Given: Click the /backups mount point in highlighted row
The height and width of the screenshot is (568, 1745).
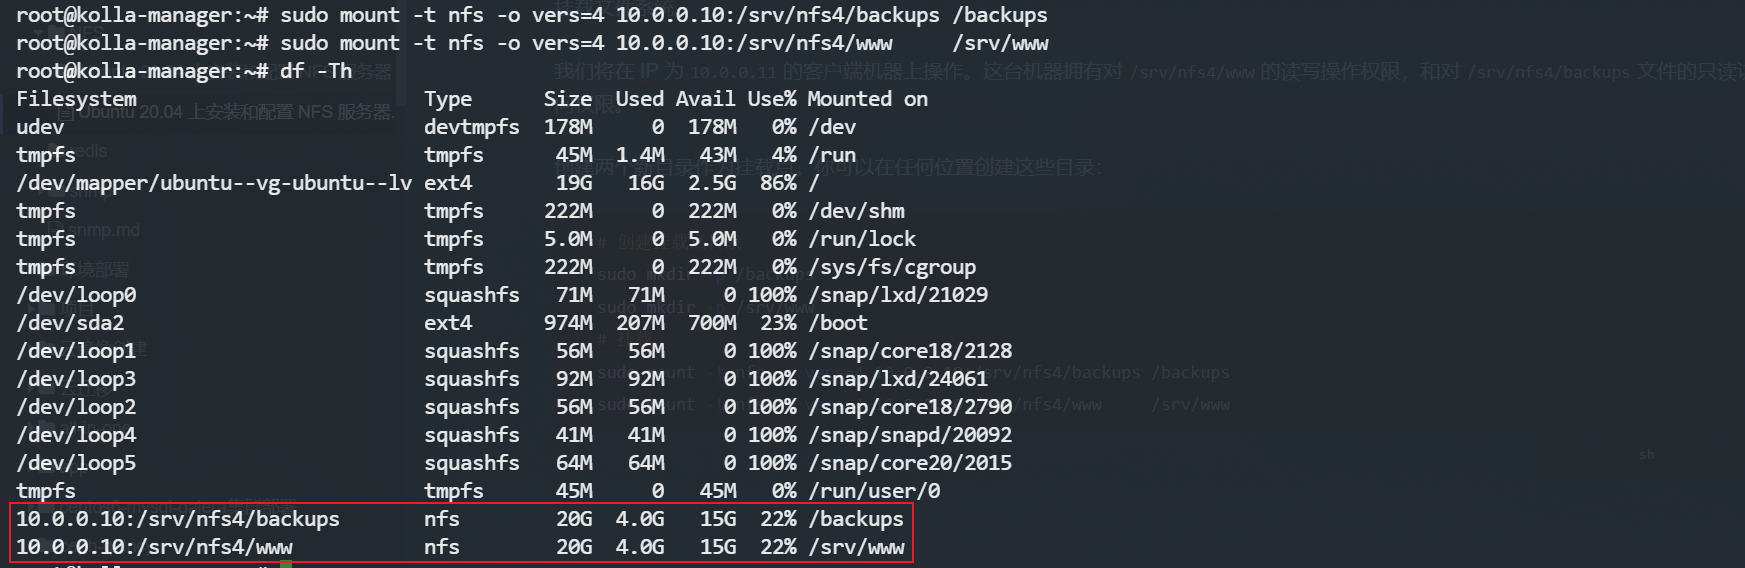Looking at the screenshot, I should pos(856,519).
